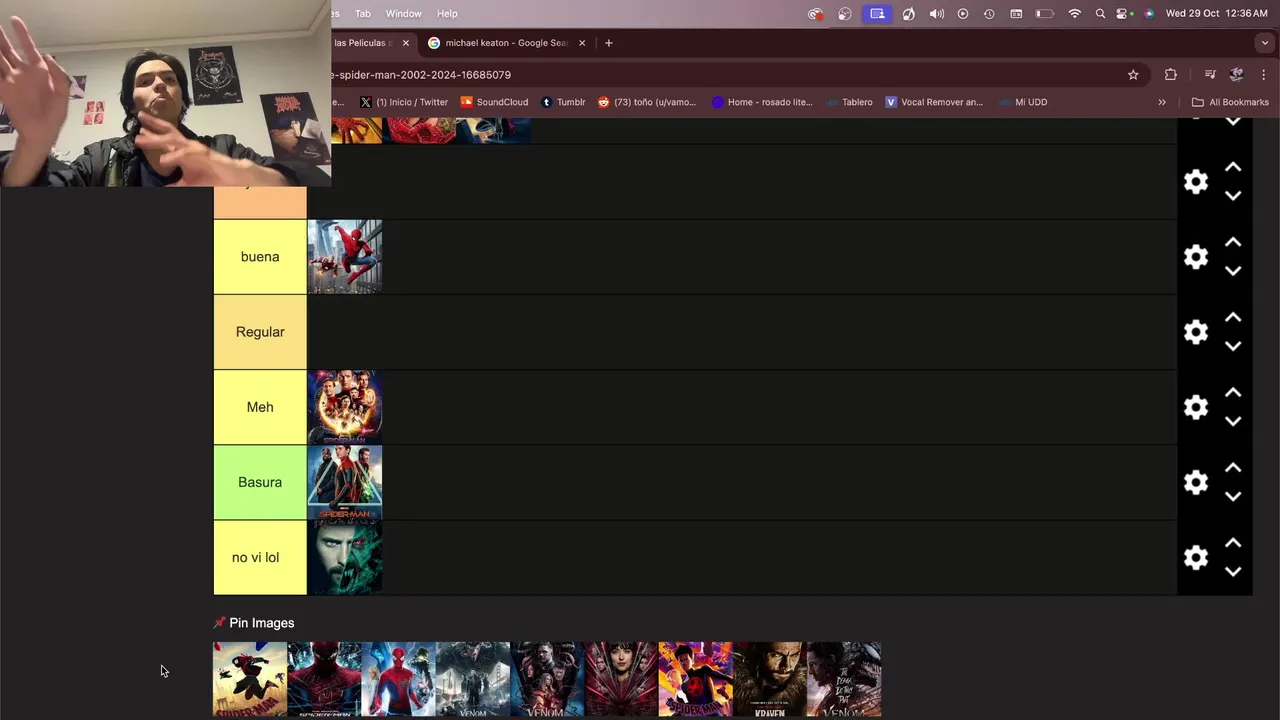Open the tab search dropdown chevron
The height and width of the screenshot is (720, 1280).
[1265, 43]
